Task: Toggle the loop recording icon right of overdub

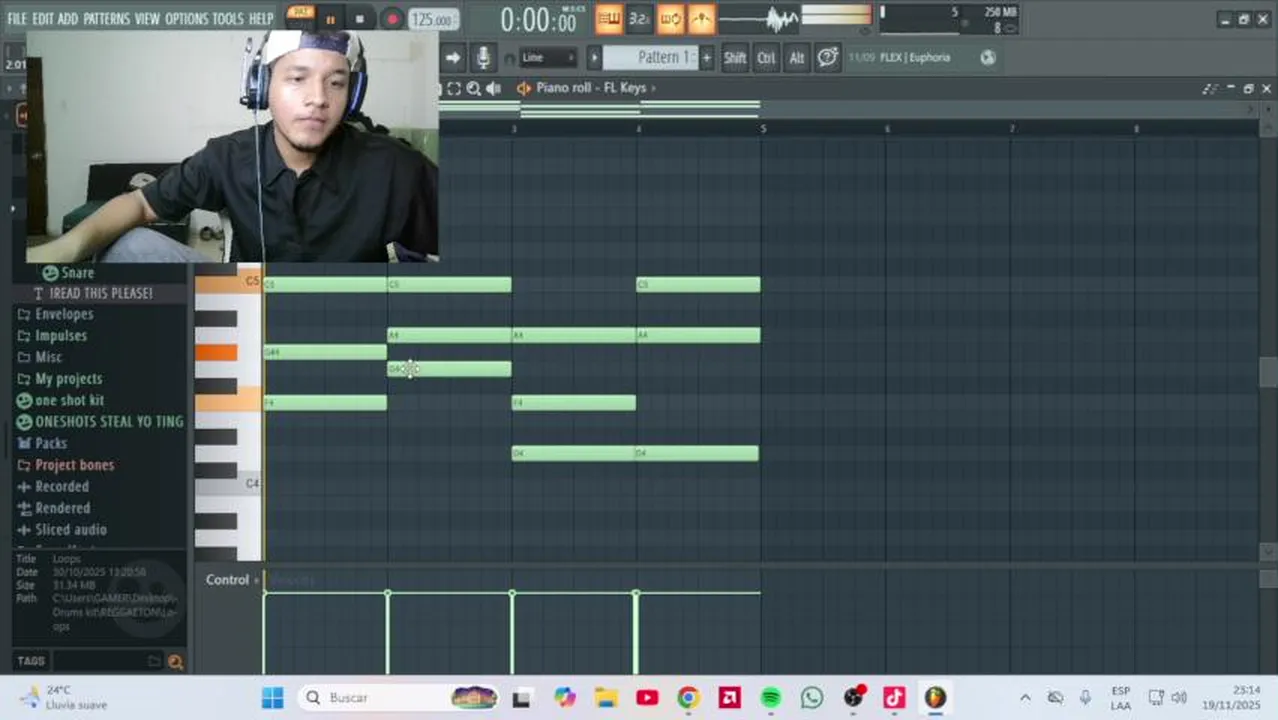Action: [701, 18]
